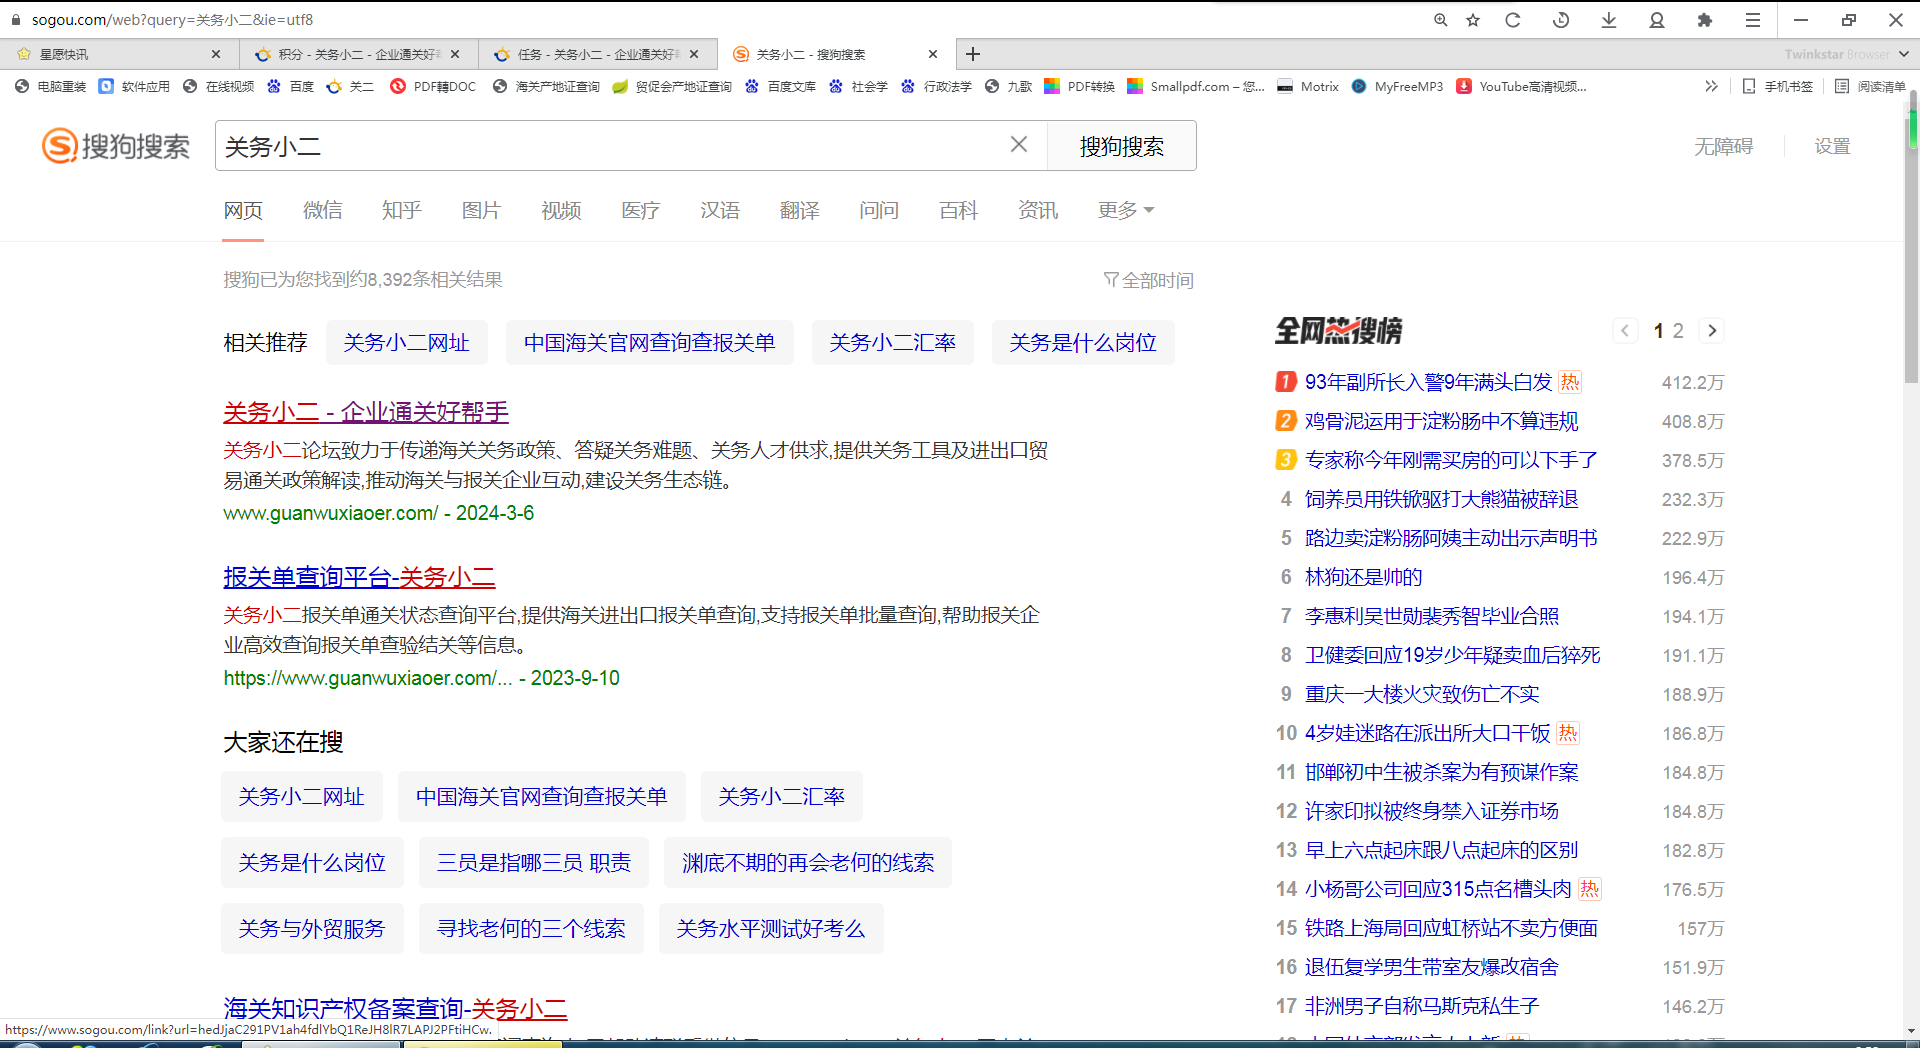Close the 关务小二 - 搜狗搜索 tab
The height and width of the screenshot is (1048, 1920).
(933, 54)
